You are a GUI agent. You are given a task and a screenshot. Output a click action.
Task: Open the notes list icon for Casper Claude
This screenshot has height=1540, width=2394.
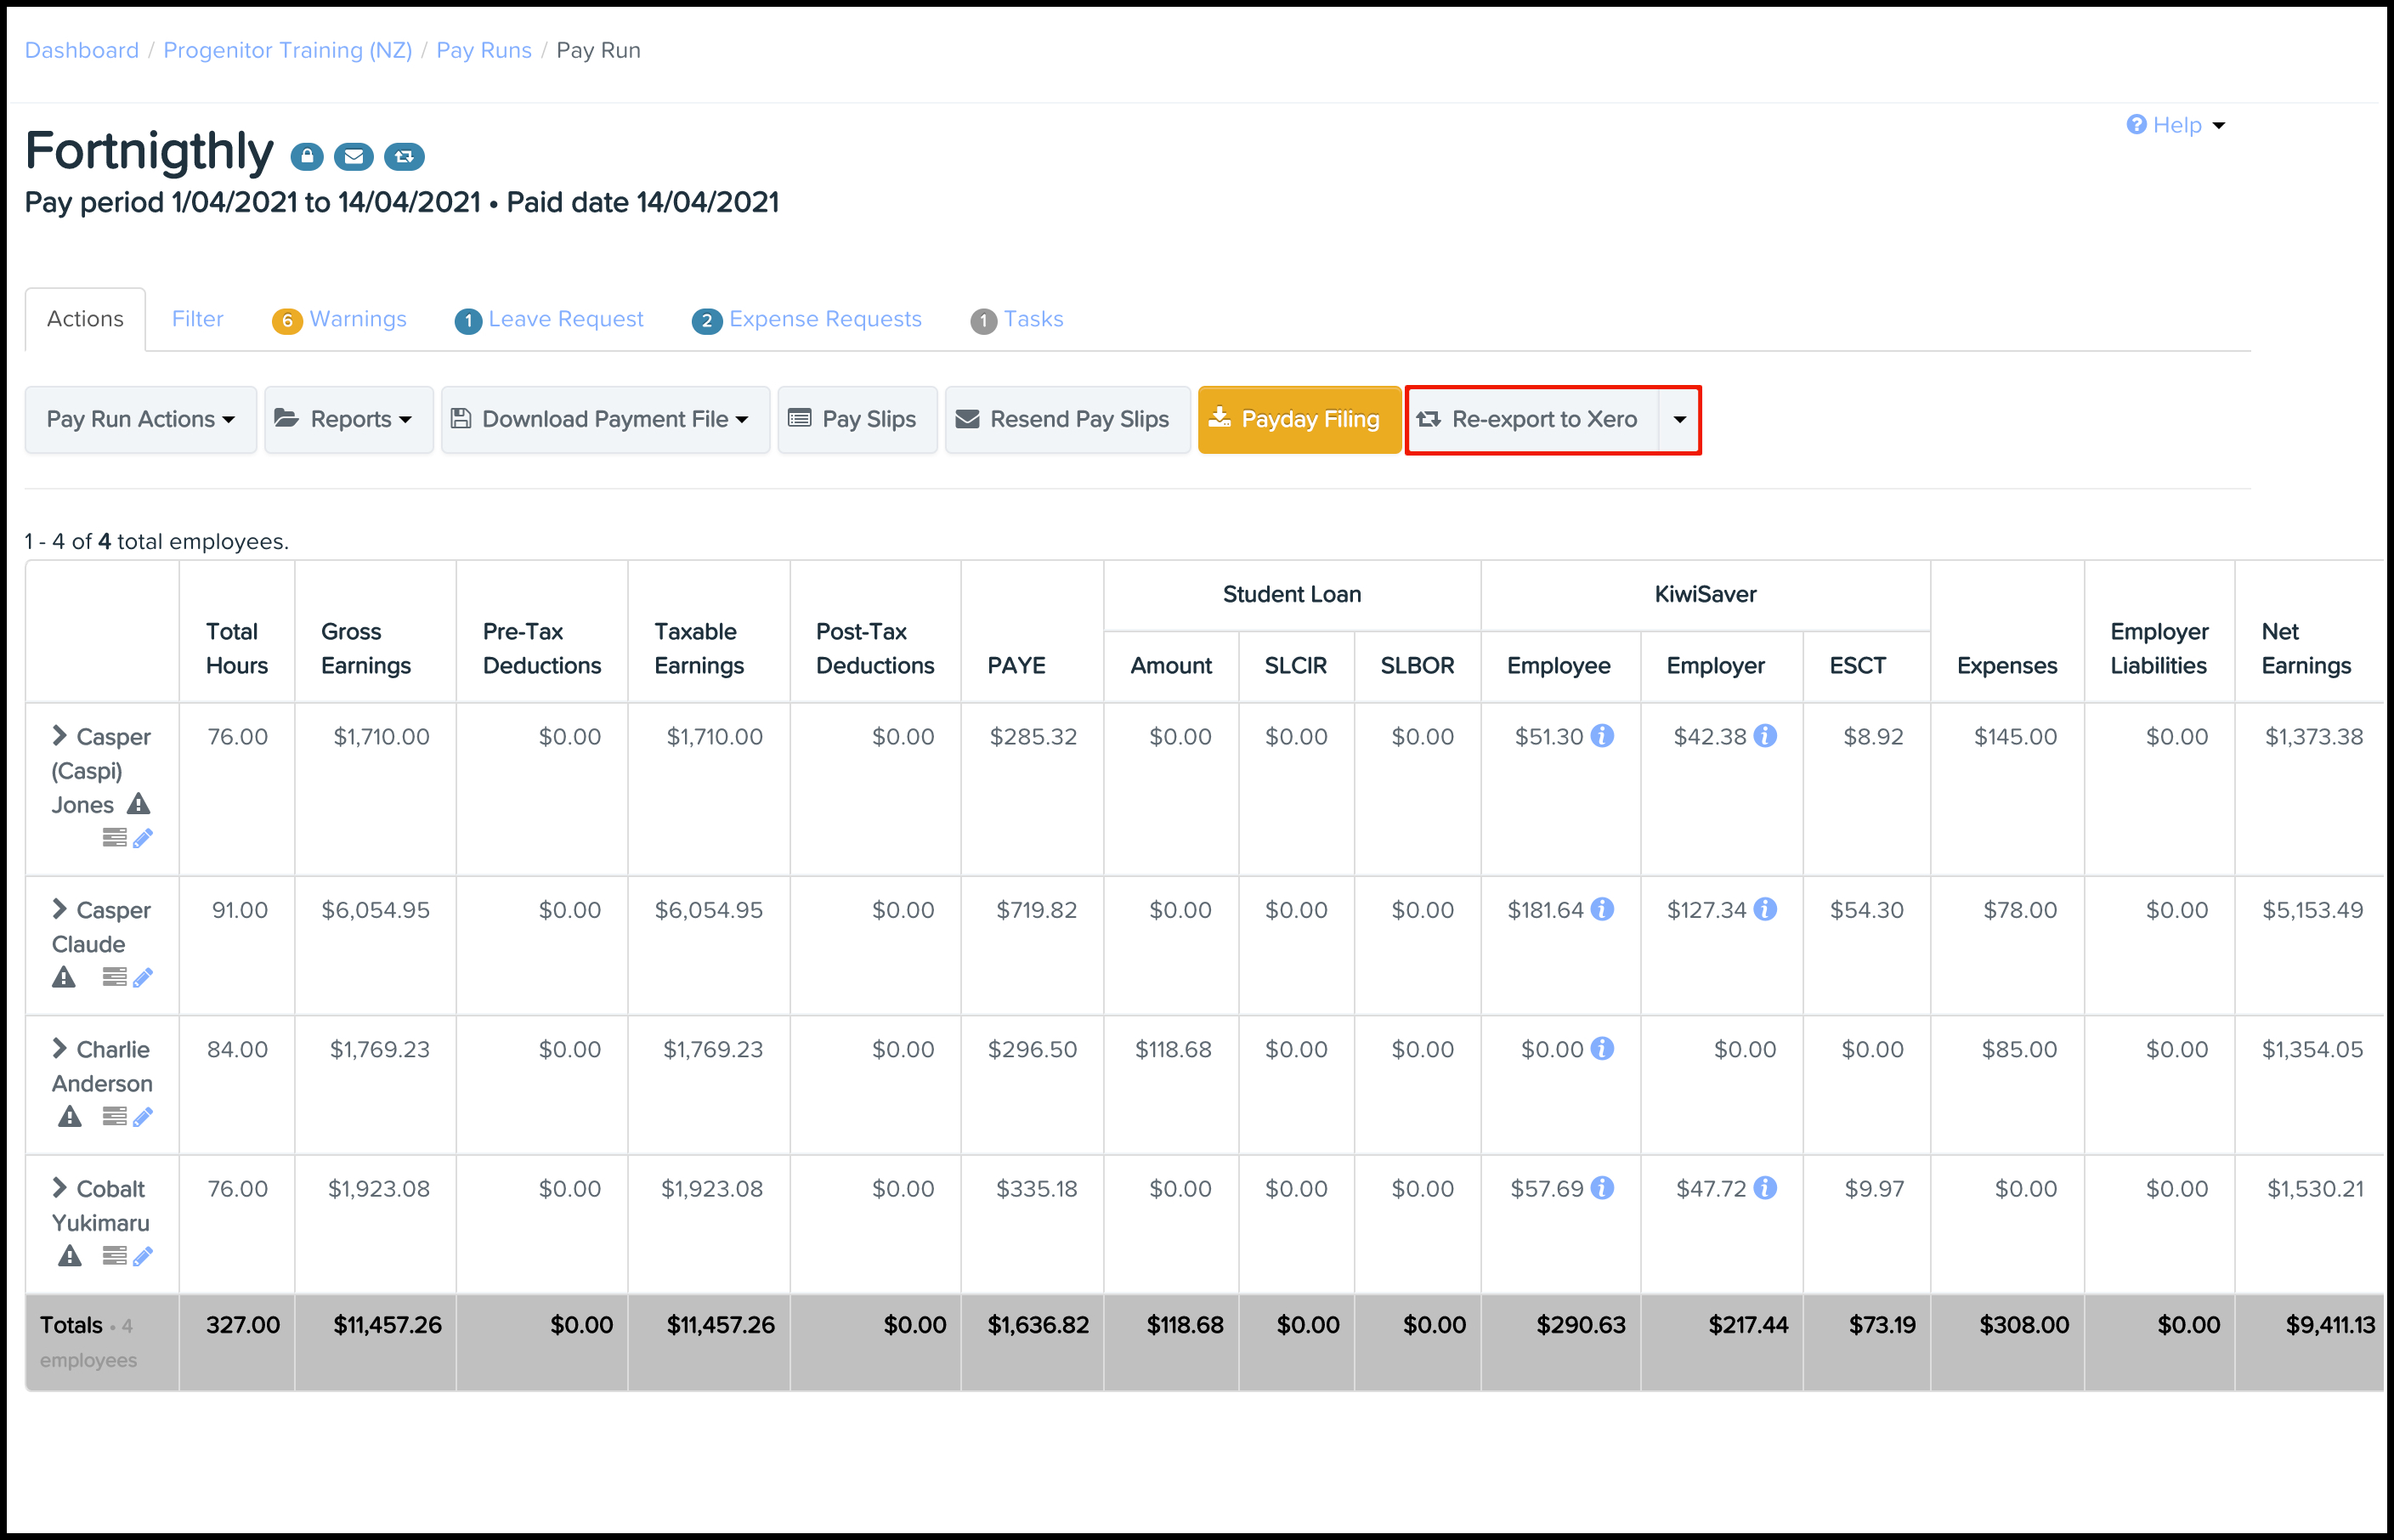coord(114,977)
